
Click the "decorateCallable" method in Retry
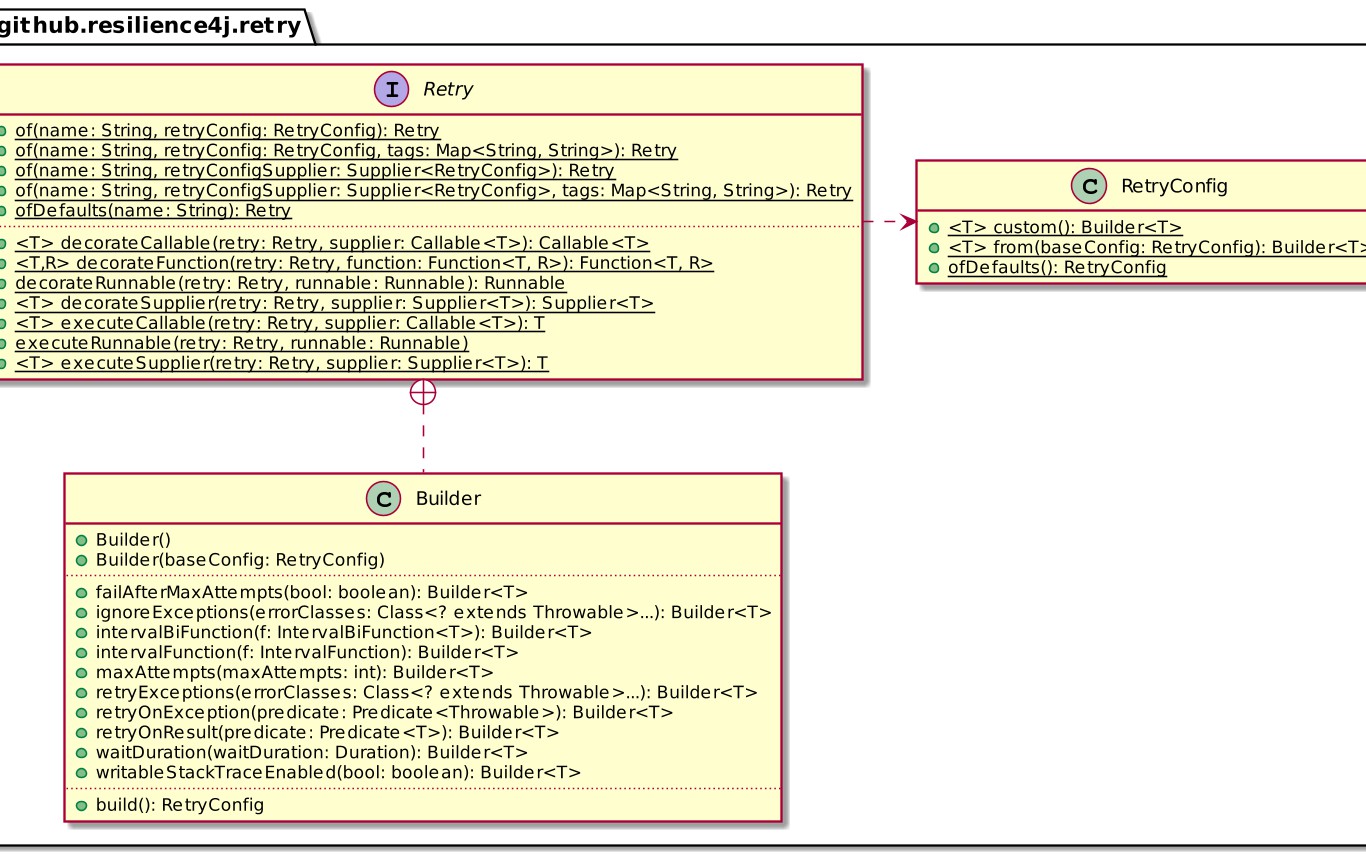(x=332, y=244)
